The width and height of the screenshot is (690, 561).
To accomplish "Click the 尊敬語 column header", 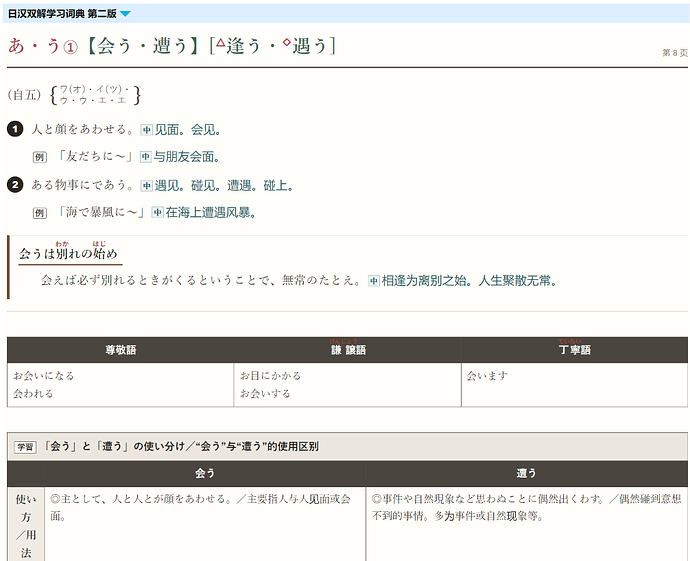I will coord(121,350).
